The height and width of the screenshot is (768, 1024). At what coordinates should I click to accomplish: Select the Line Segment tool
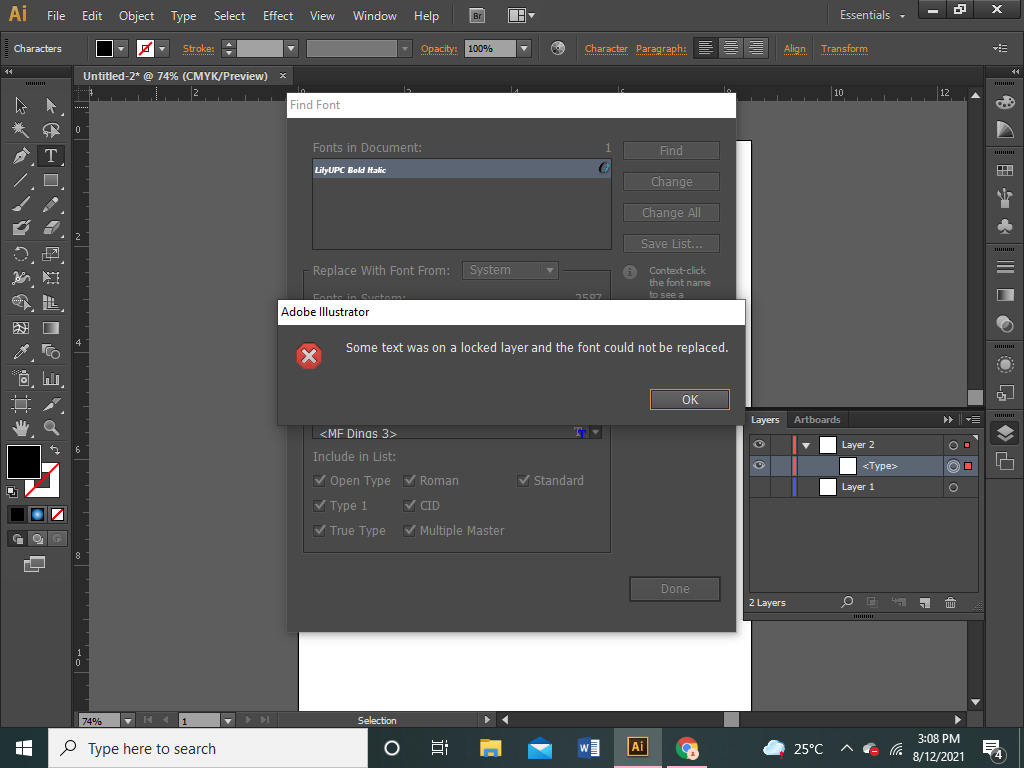pos(21,180)
